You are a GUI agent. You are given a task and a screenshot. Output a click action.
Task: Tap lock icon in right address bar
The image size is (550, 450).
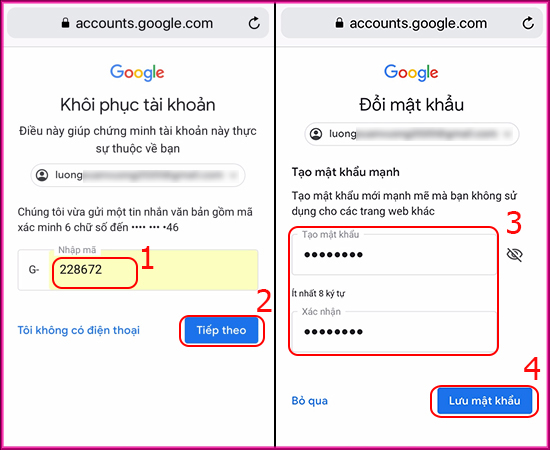tap(339, 23)
